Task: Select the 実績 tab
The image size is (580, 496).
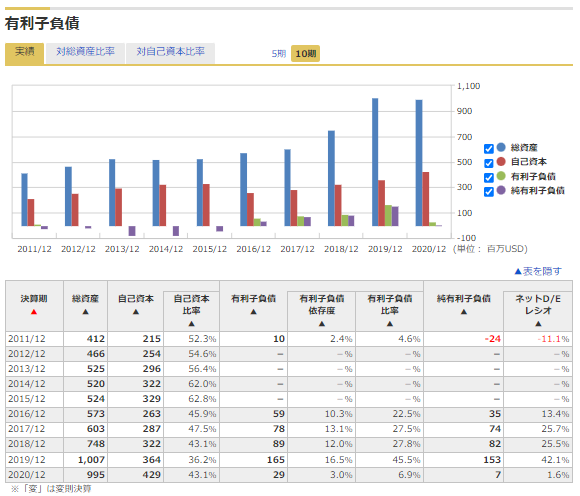Action: (25, 53)
